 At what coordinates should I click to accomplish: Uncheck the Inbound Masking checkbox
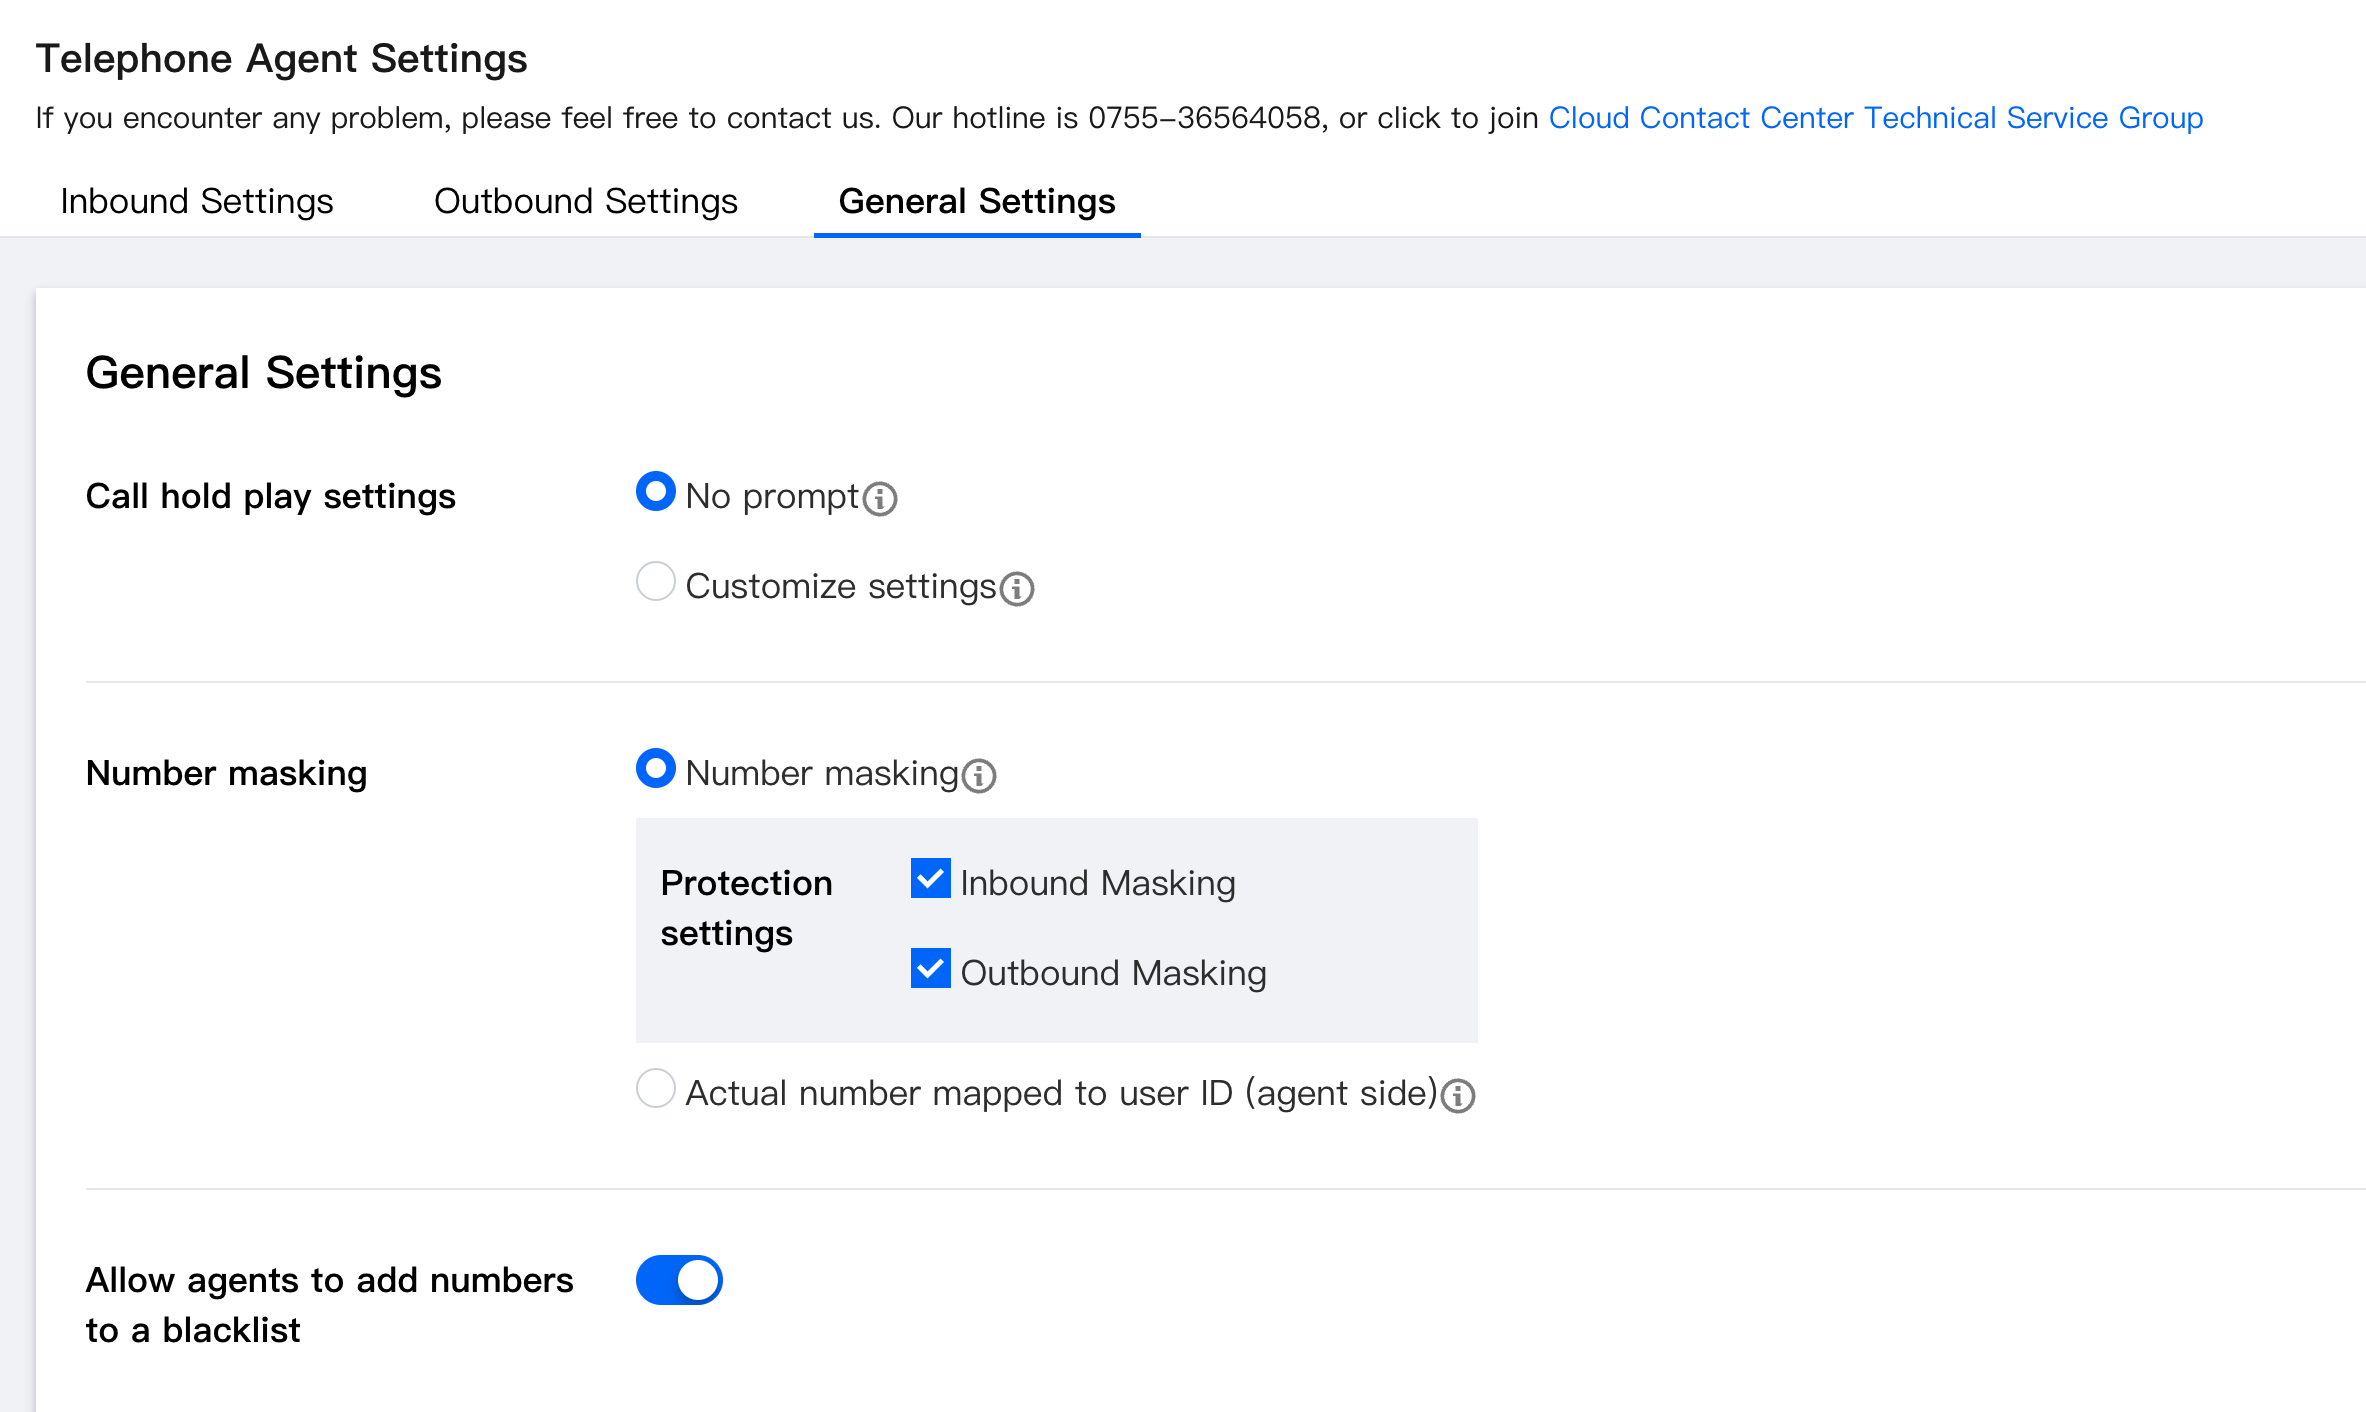[x=931, y=879]
